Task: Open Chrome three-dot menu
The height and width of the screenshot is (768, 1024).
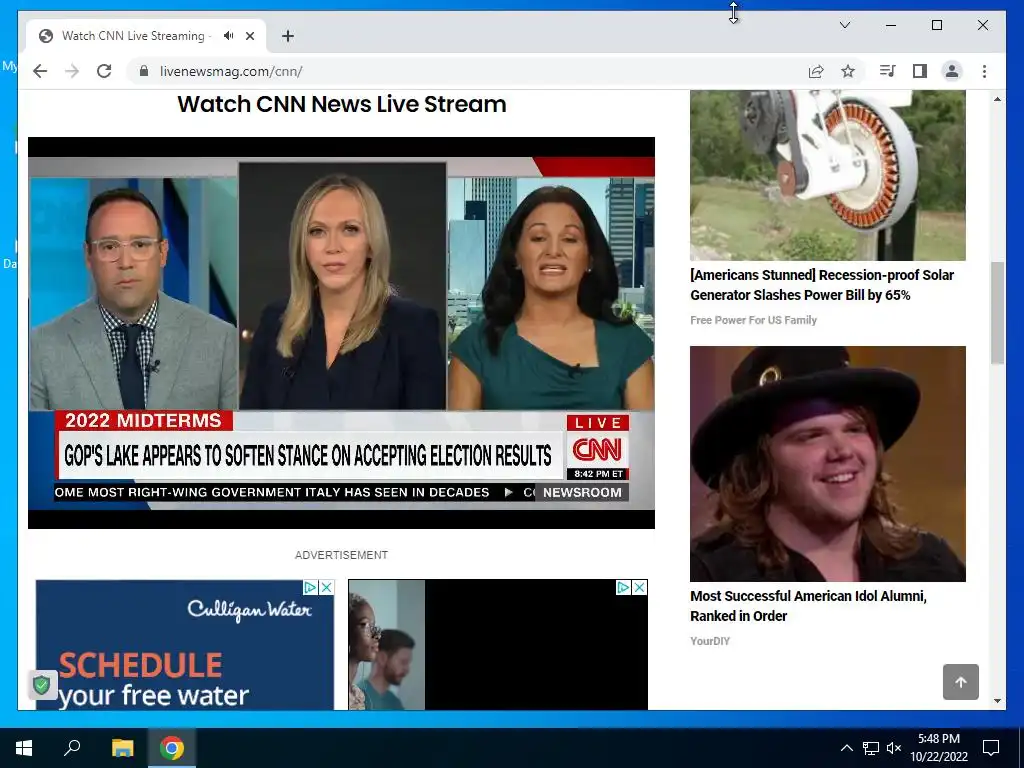Action: (984, 71)
